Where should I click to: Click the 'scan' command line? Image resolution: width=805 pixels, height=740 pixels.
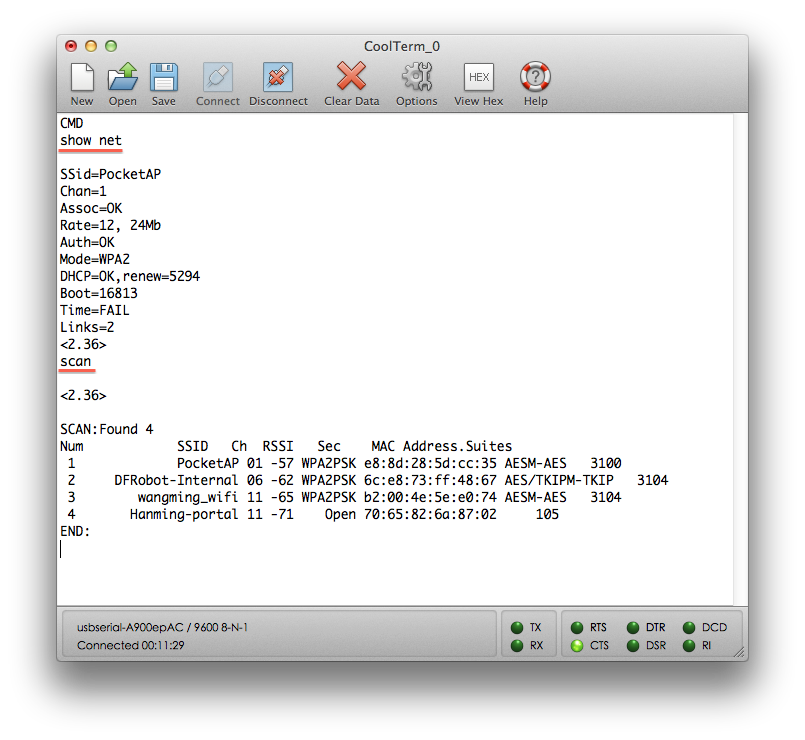tap(75, 362)
